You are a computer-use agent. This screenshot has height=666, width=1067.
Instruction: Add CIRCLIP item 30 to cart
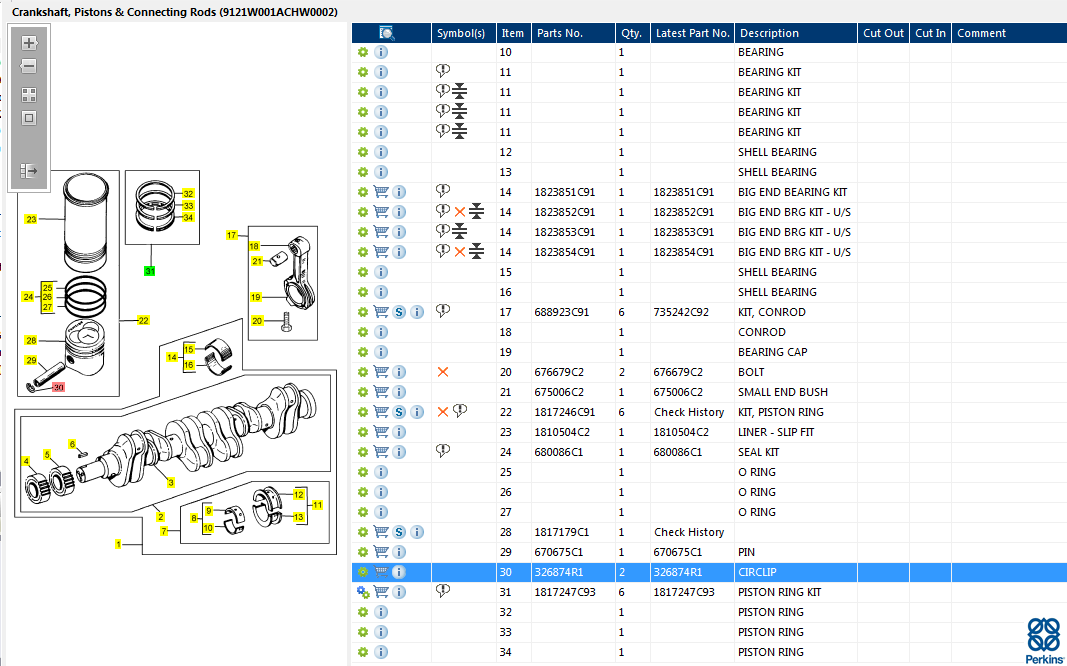pos(381,572)
